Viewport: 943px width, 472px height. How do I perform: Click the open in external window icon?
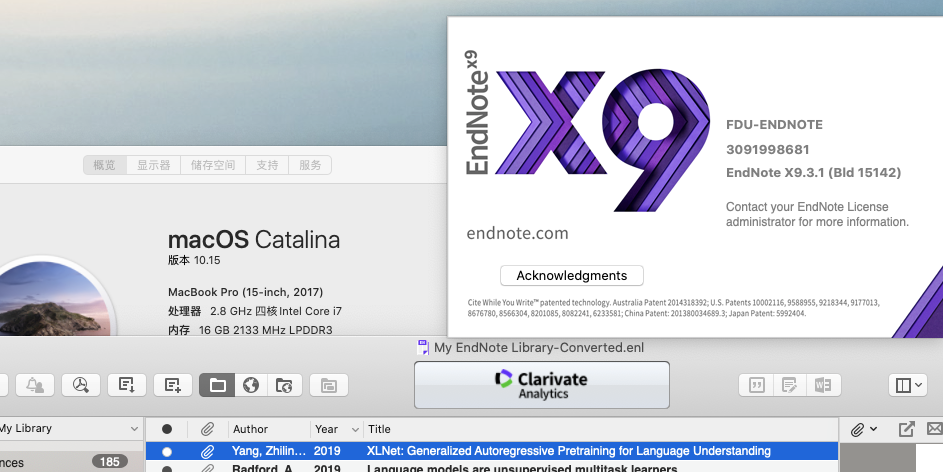point(906,429)
